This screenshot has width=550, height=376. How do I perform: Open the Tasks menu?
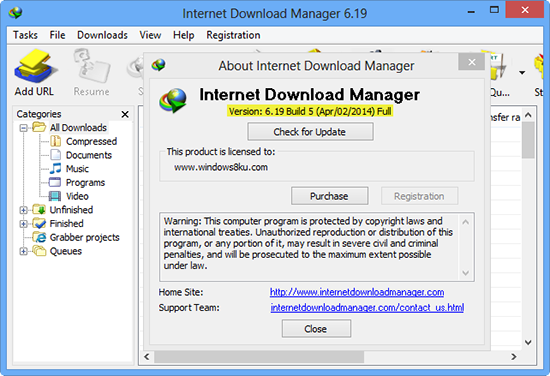[x=25, y=35]
